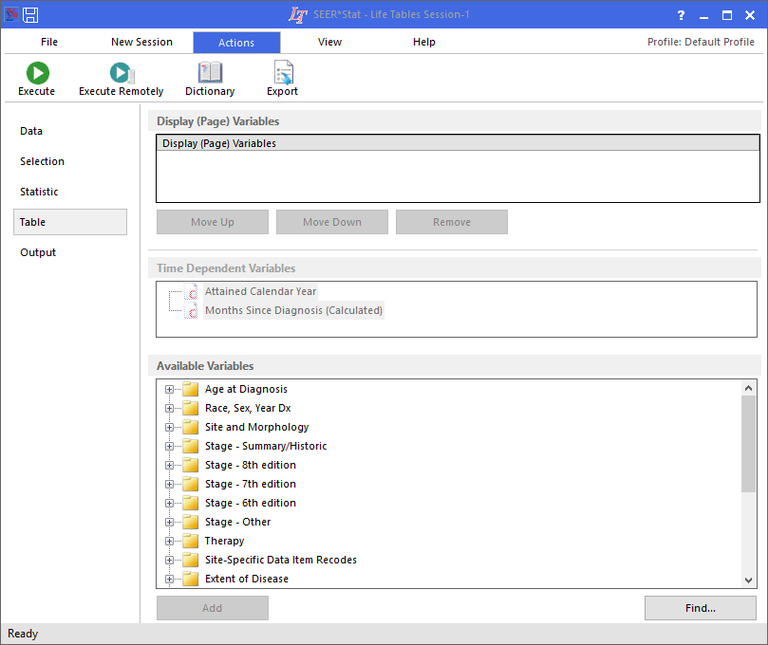Click the Execute Remotely icon
Image resolution: width=768 pixels, height=645 pixels.
tap(121, 73)
